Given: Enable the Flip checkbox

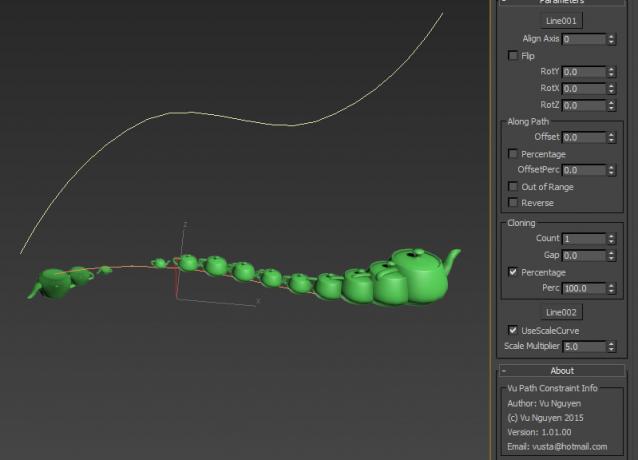Looking at the screenshot, I should coord(514,56).
